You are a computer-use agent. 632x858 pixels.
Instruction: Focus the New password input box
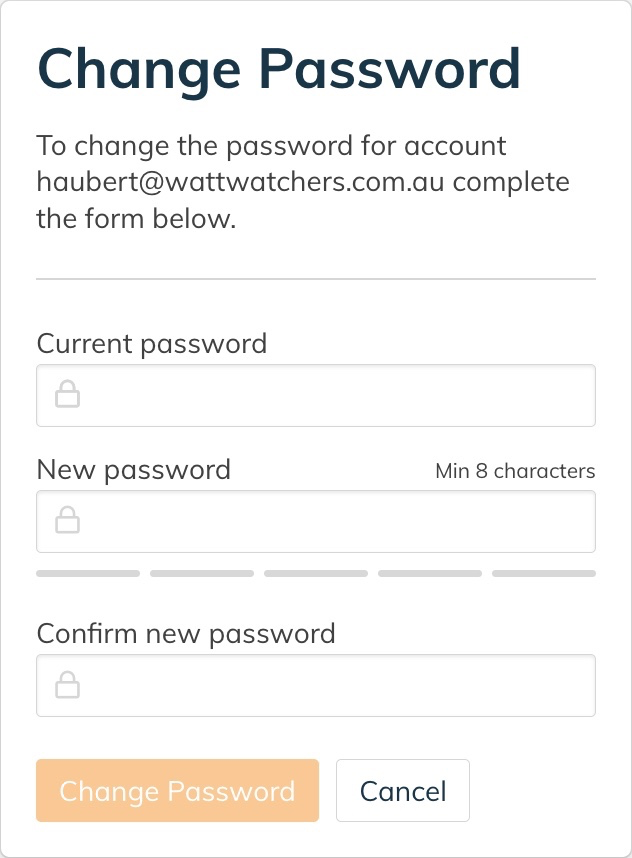pos(316,521)
